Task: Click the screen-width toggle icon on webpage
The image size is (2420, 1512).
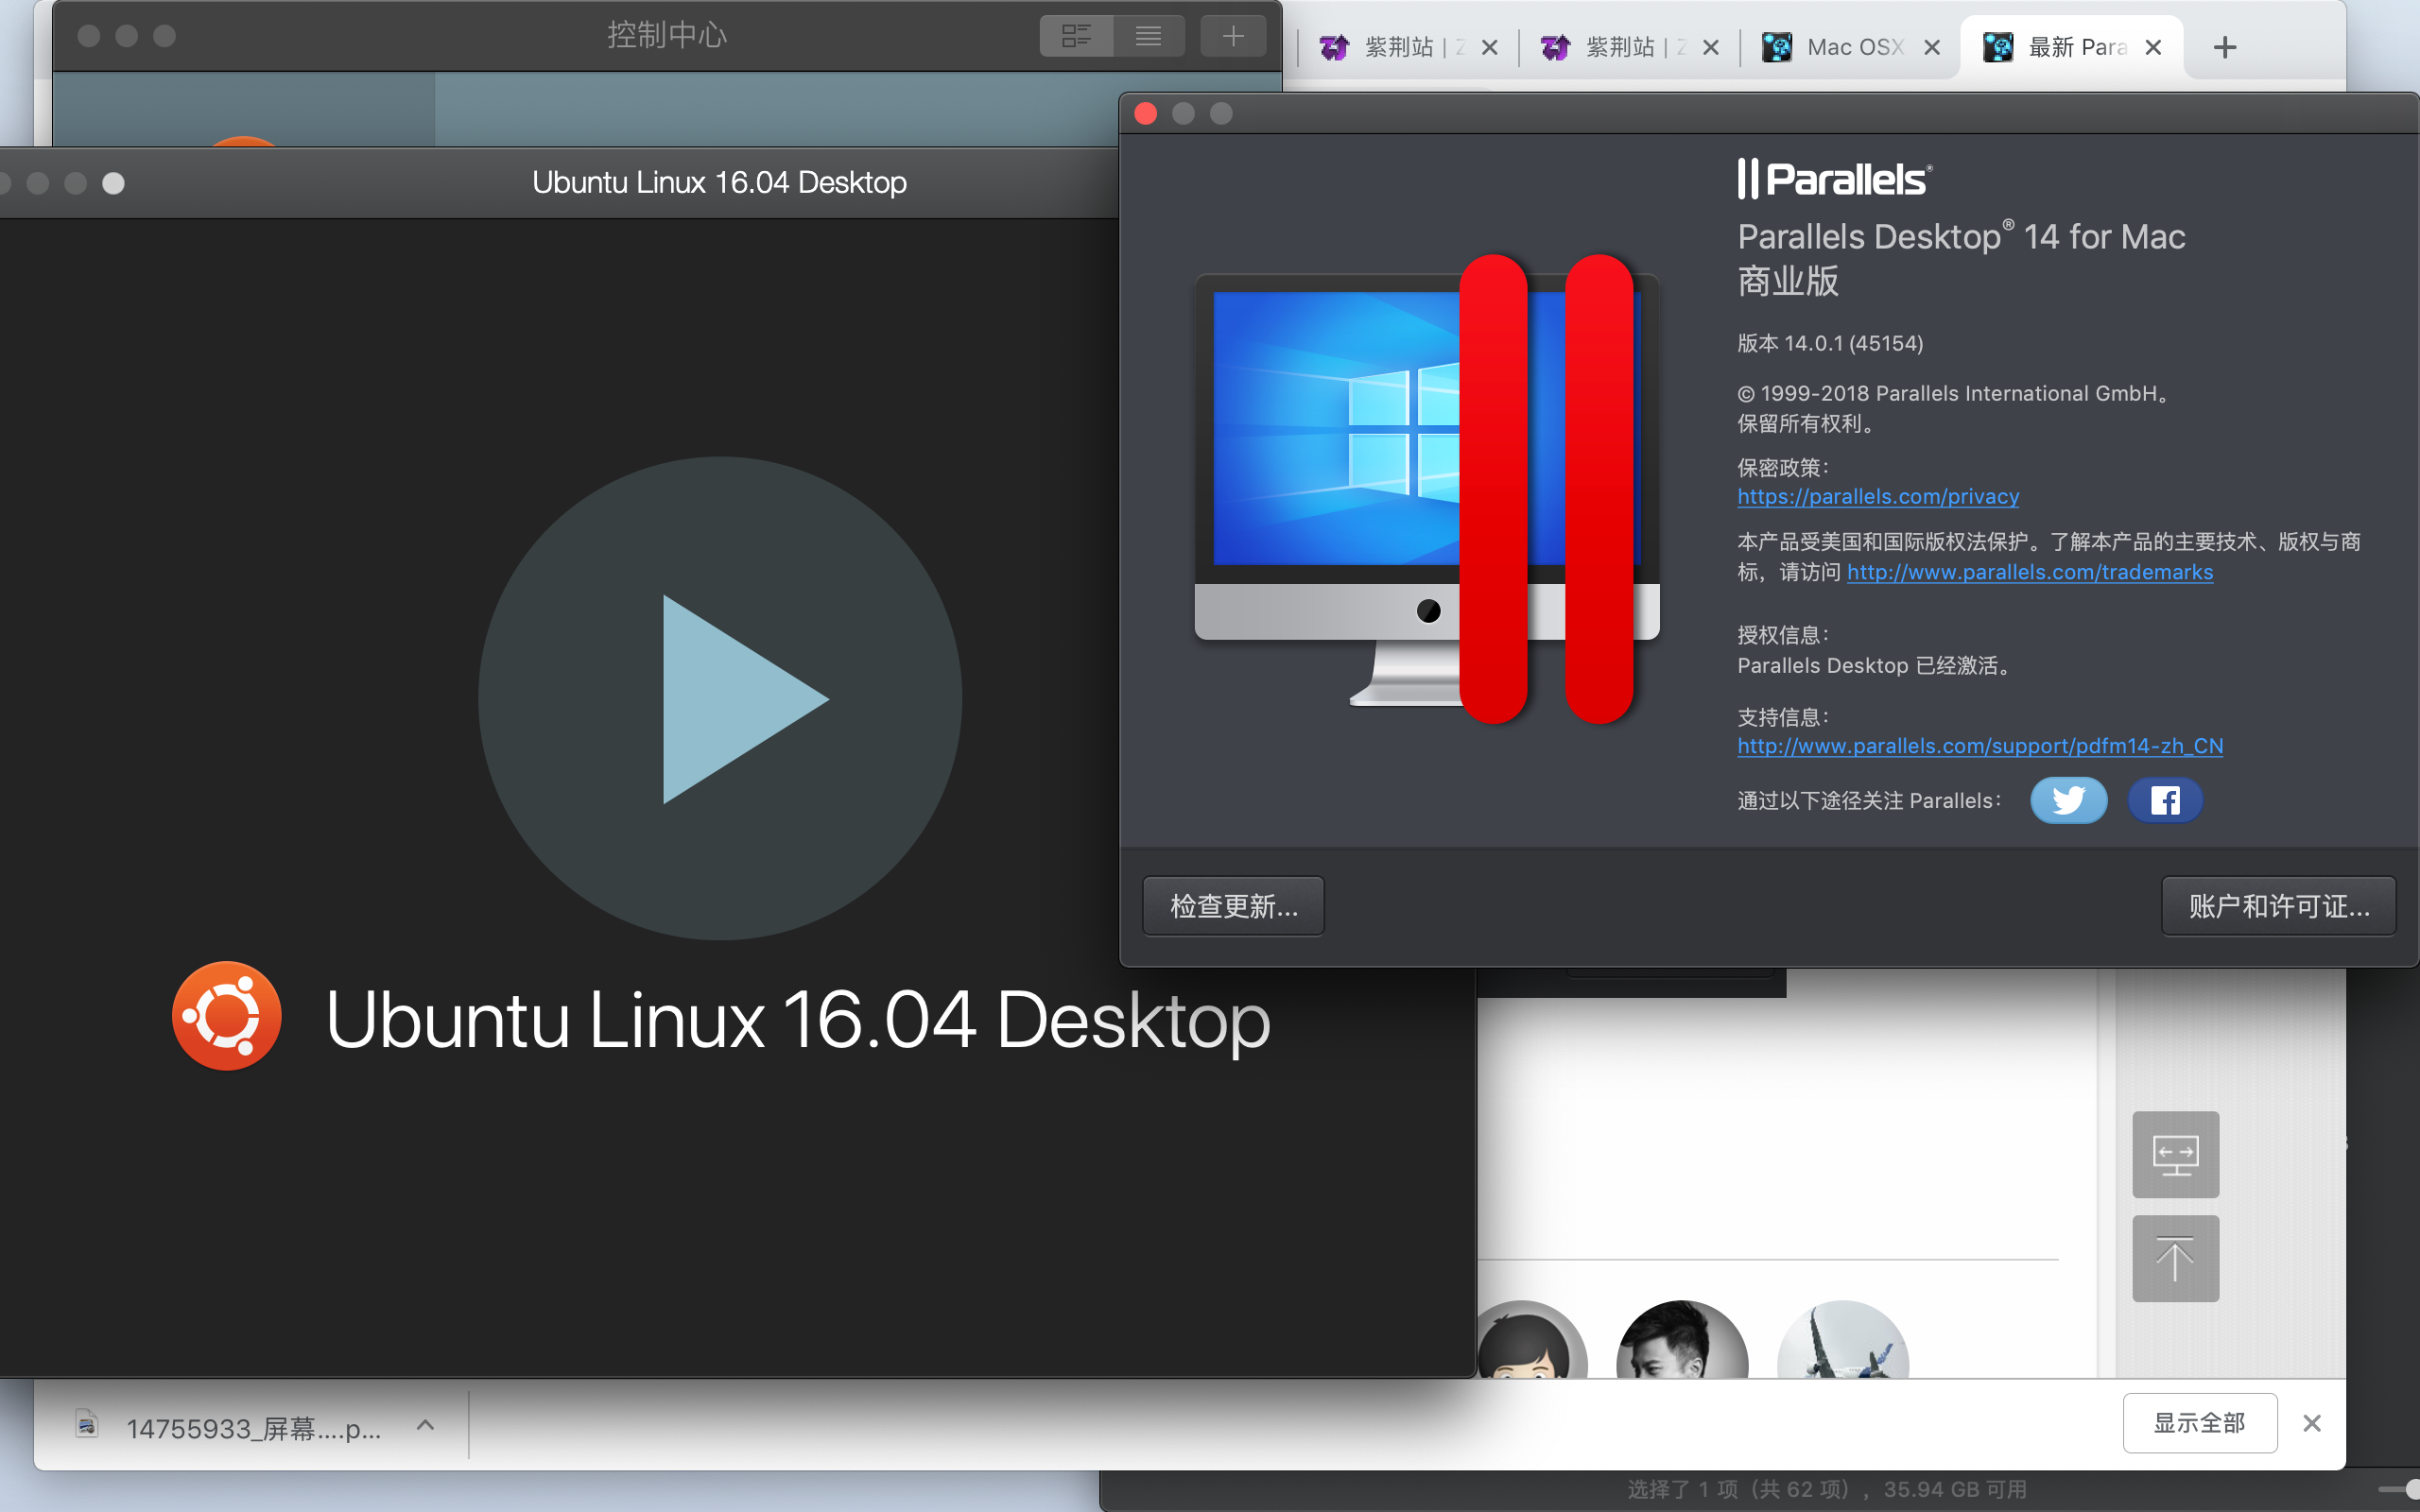Action: (x=2175, y=1154)
